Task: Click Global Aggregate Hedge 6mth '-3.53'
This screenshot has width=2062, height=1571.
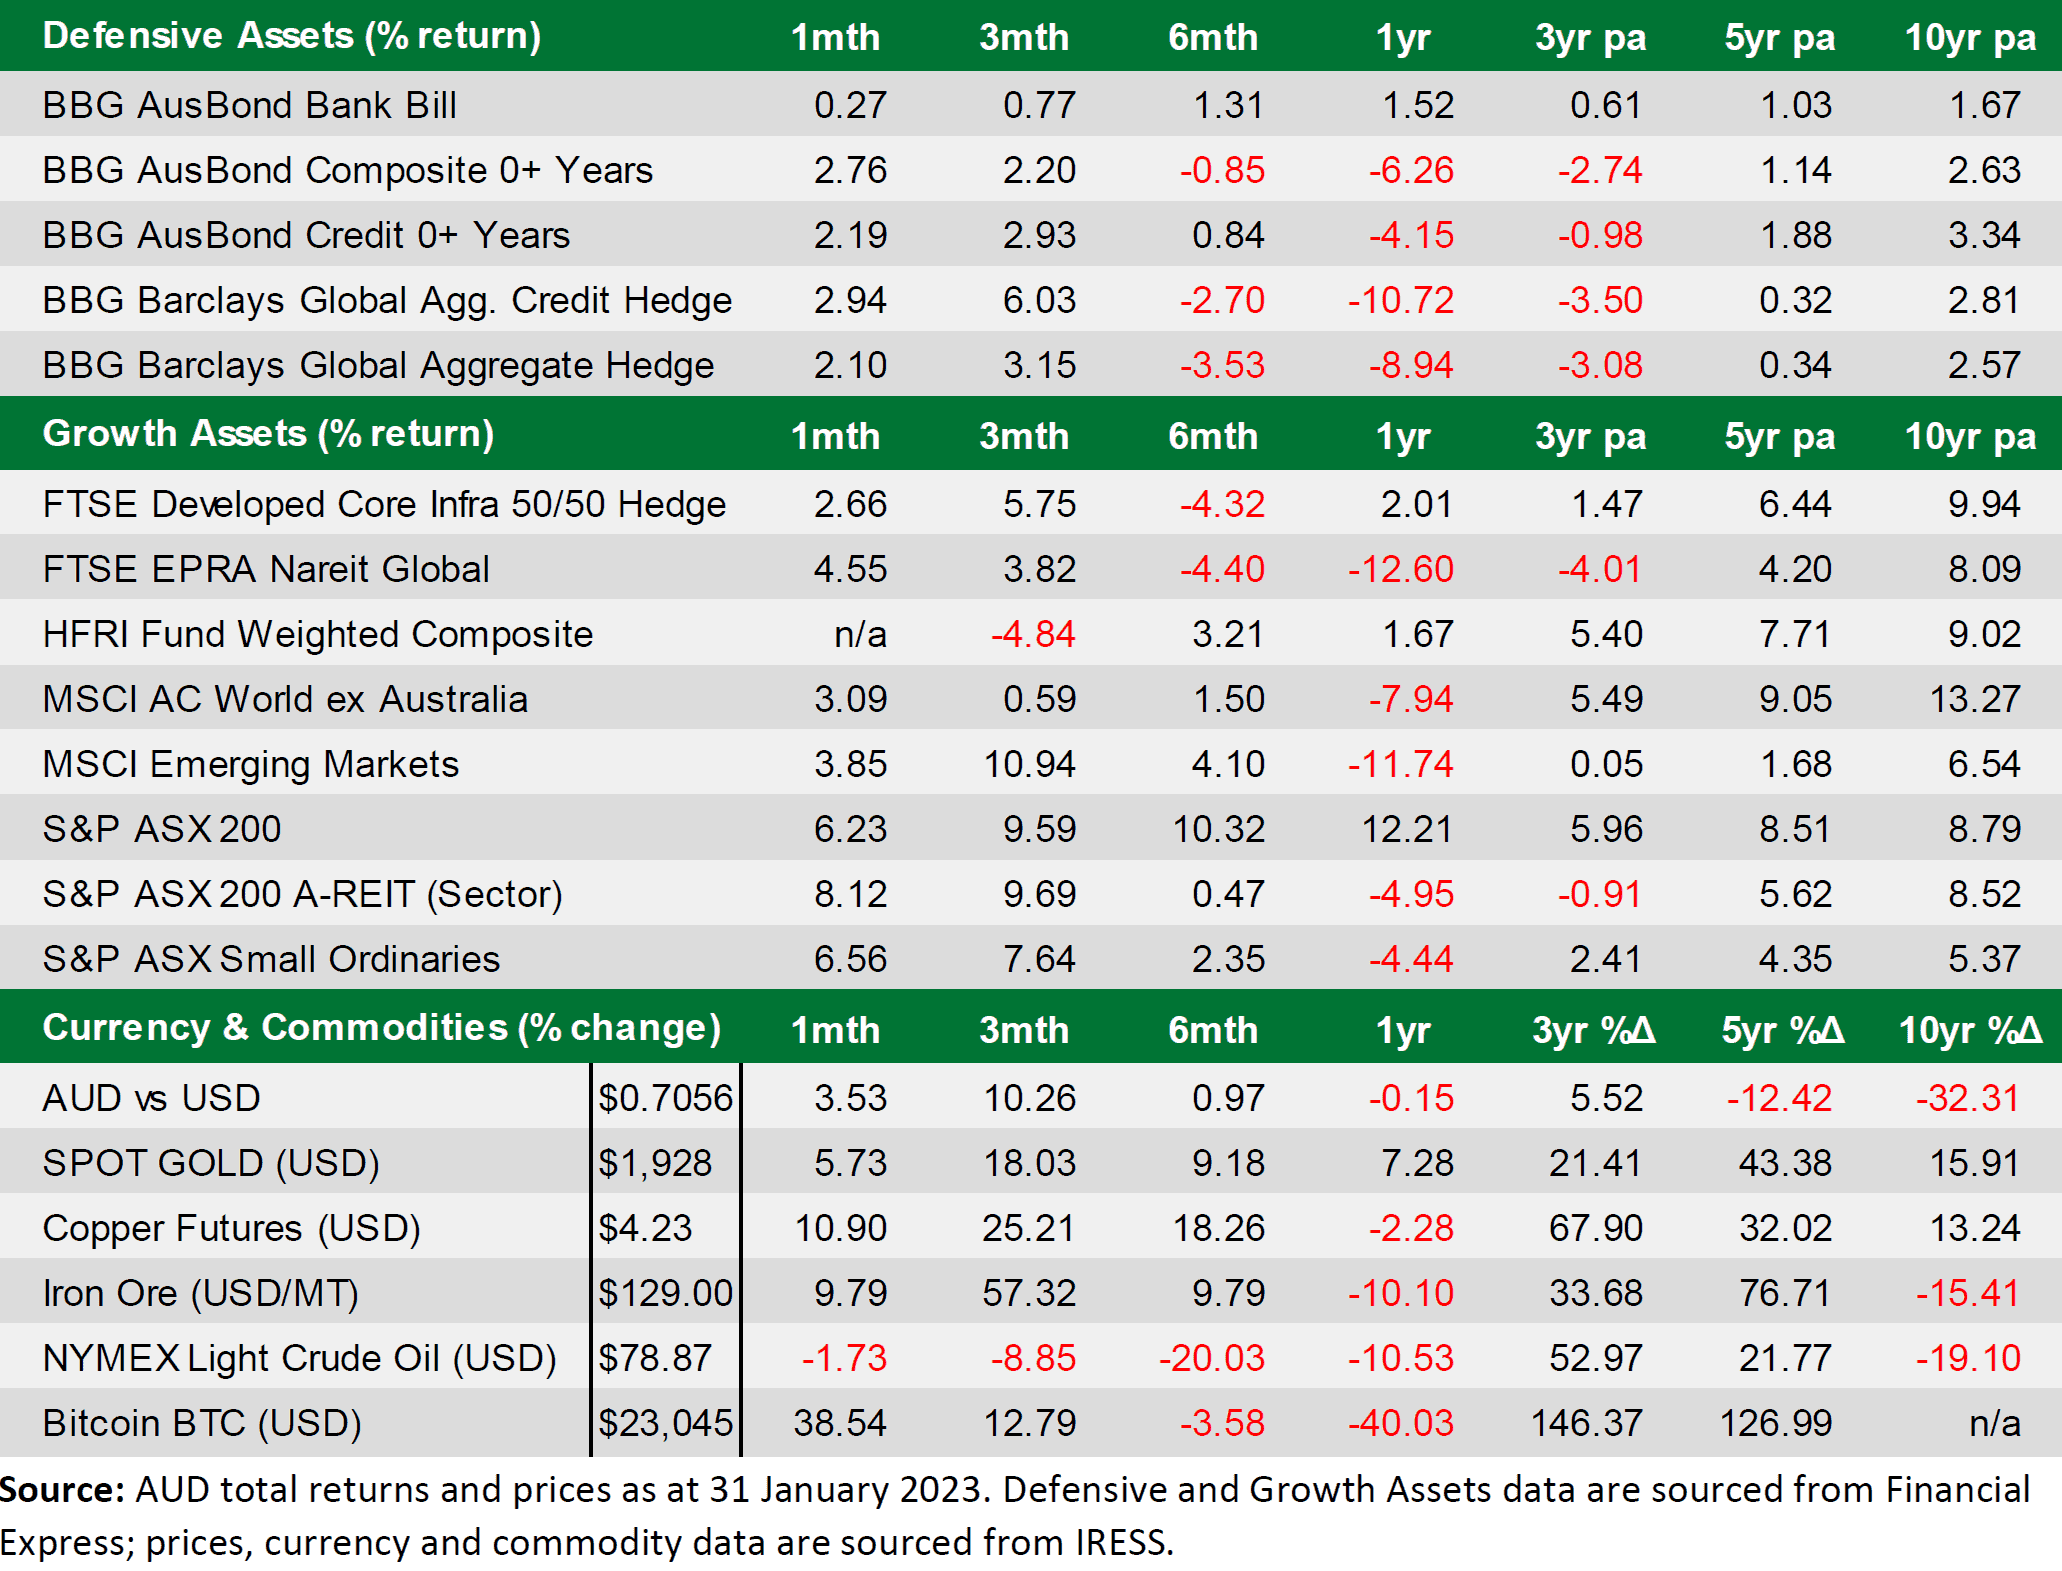Action: point(1222,365)
